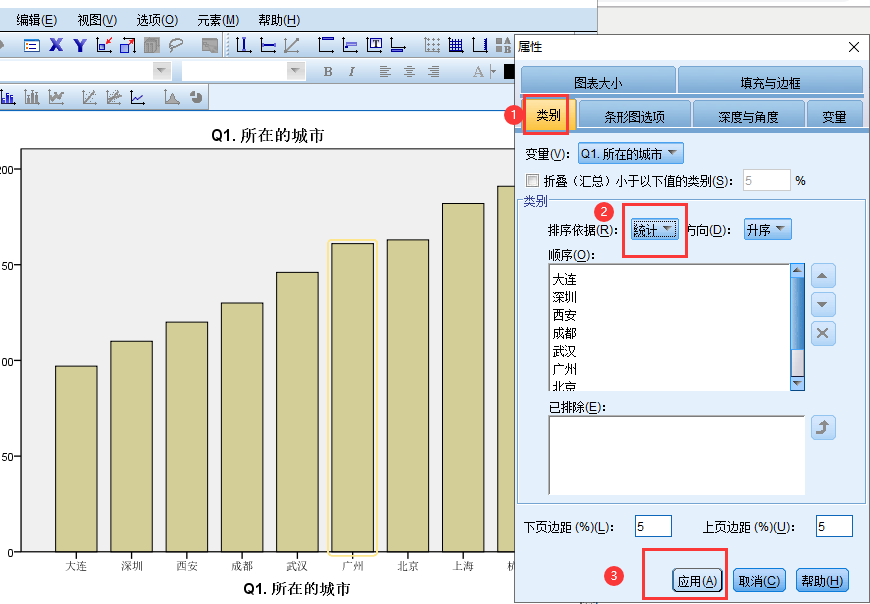The image size is (870, 604).
Task: Click the 应用(A) button
Action: [697, 581]
